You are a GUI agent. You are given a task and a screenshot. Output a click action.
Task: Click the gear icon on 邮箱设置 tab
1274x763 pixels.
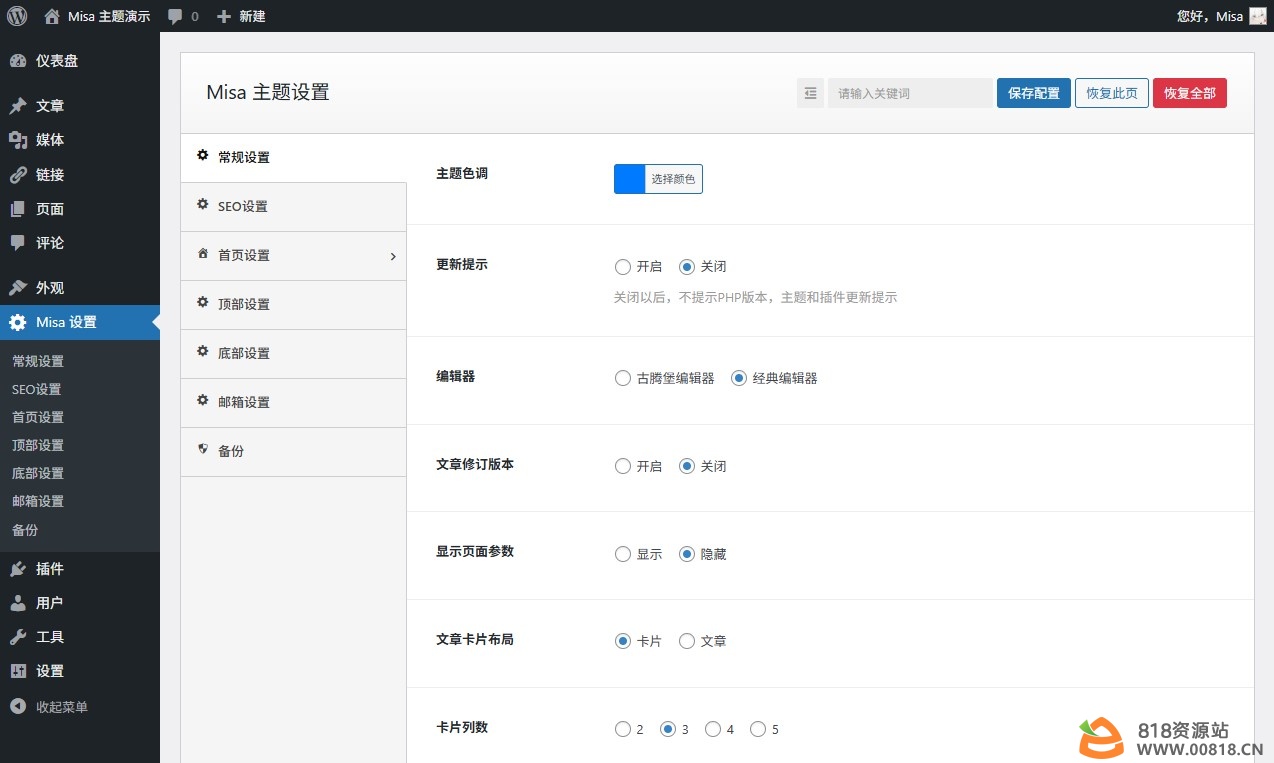pyautogui.click(x=203, y=400)
